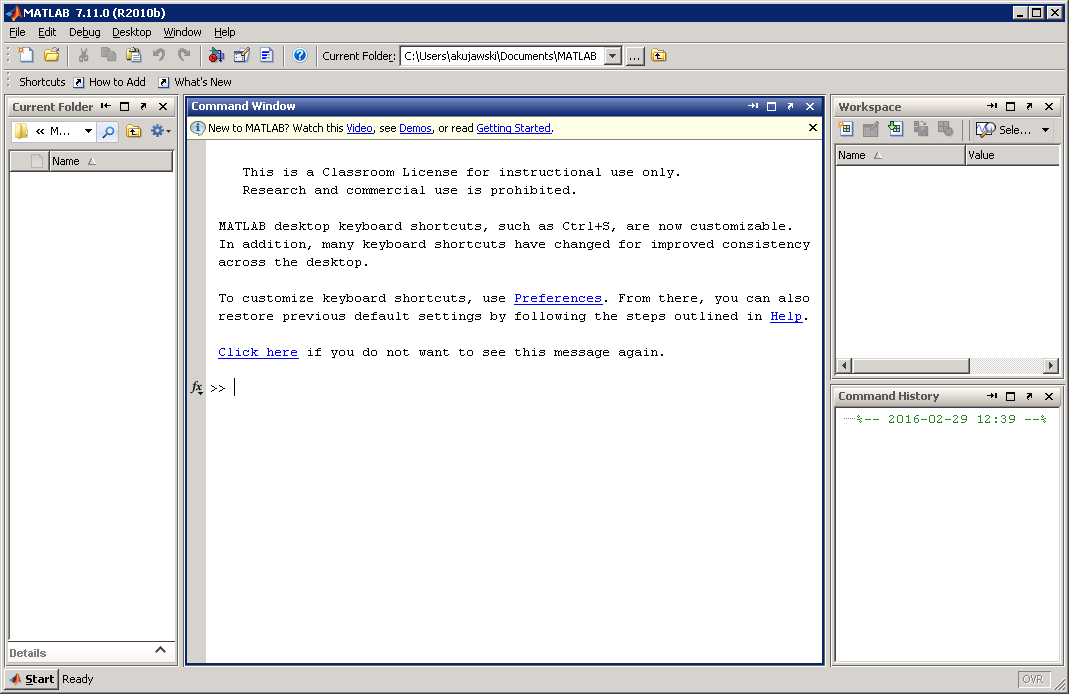This screenshot has height=694, width=1069.
Task: Click Open variable icon in Workspace
Action: 871,129
